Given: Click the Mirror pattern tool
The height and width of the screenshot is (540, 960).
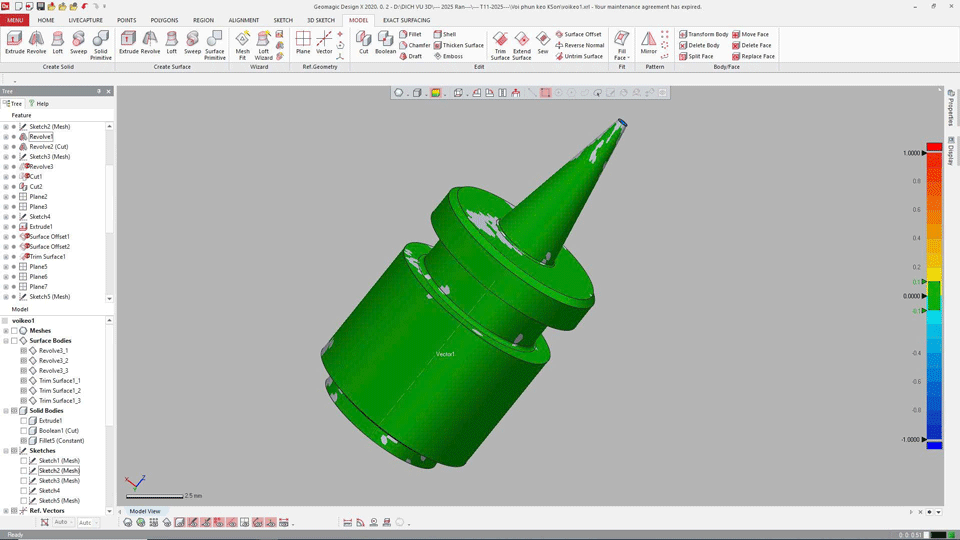Looking at the screenshot, I should [x=649, y=43].
